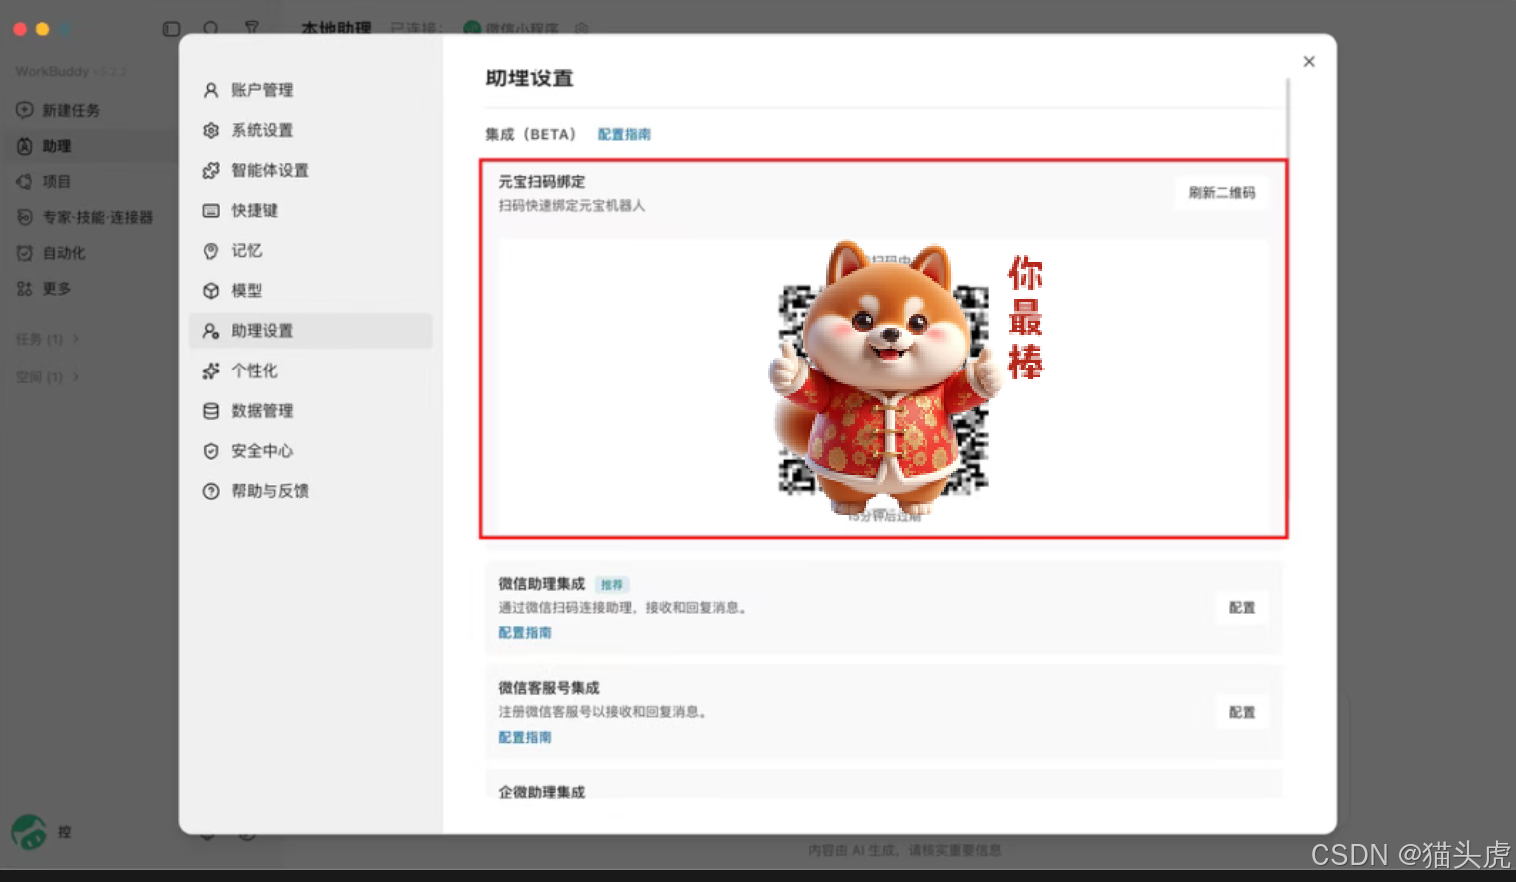
Task: Click 配置 button for 微信客服号集成
Action: (1242, 712)
